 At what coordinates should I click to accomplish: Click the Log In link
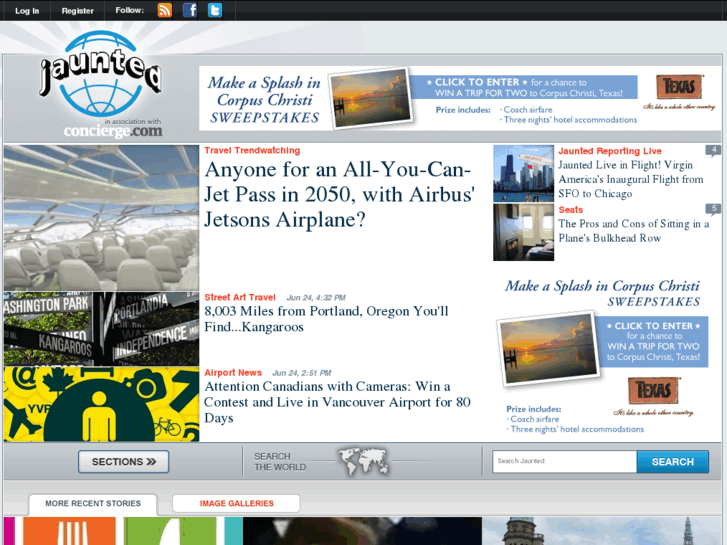(x=27, y=11)
